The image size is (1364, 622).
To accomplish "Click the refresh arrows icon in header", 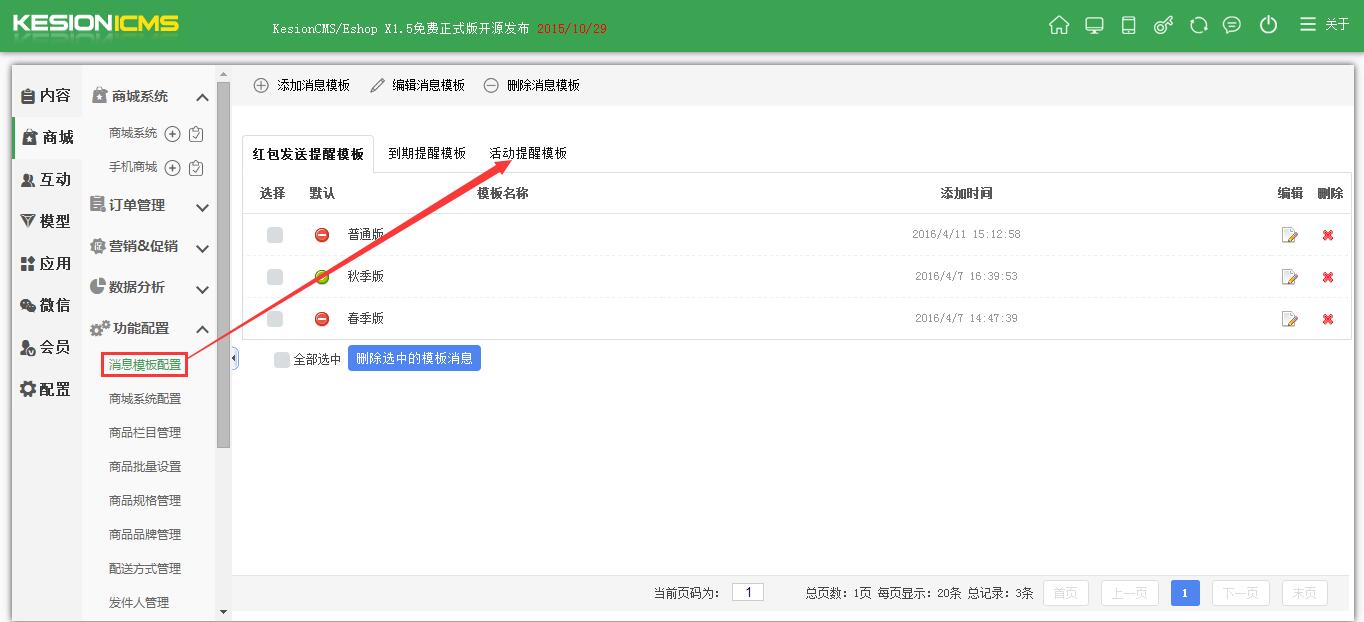I will 1198,25.
